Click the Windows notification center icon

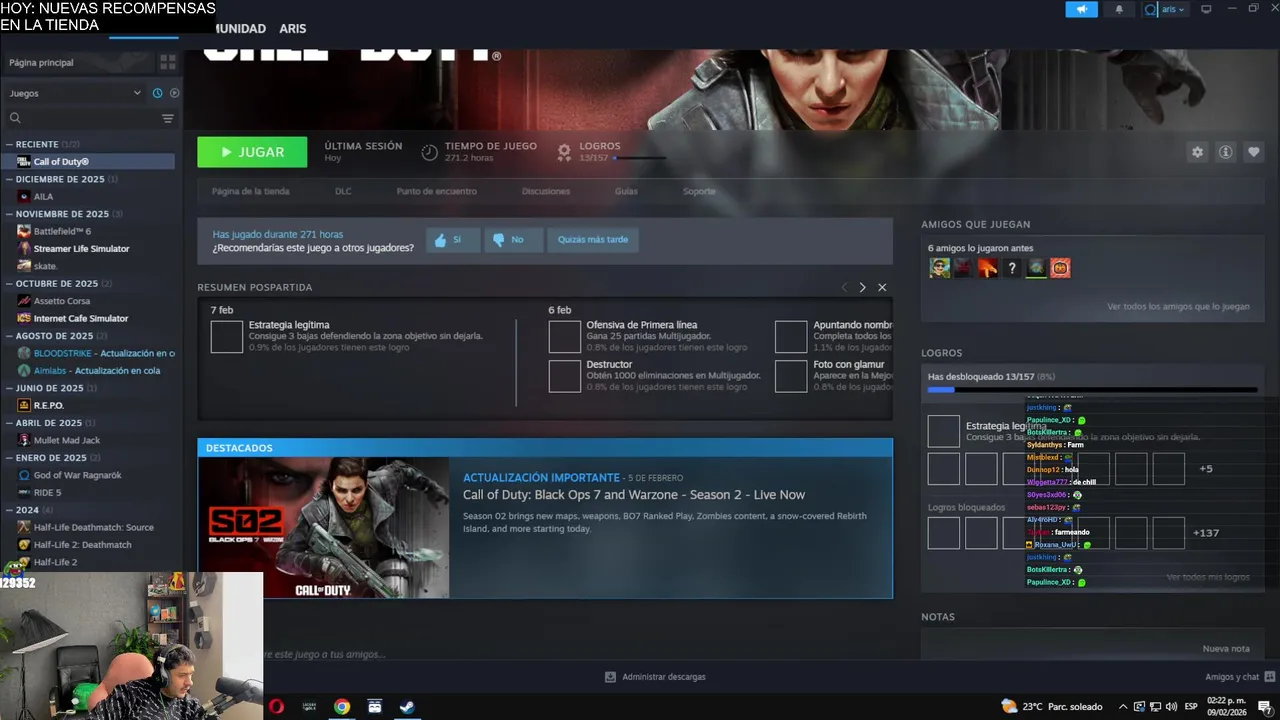tap(1264, 706)
